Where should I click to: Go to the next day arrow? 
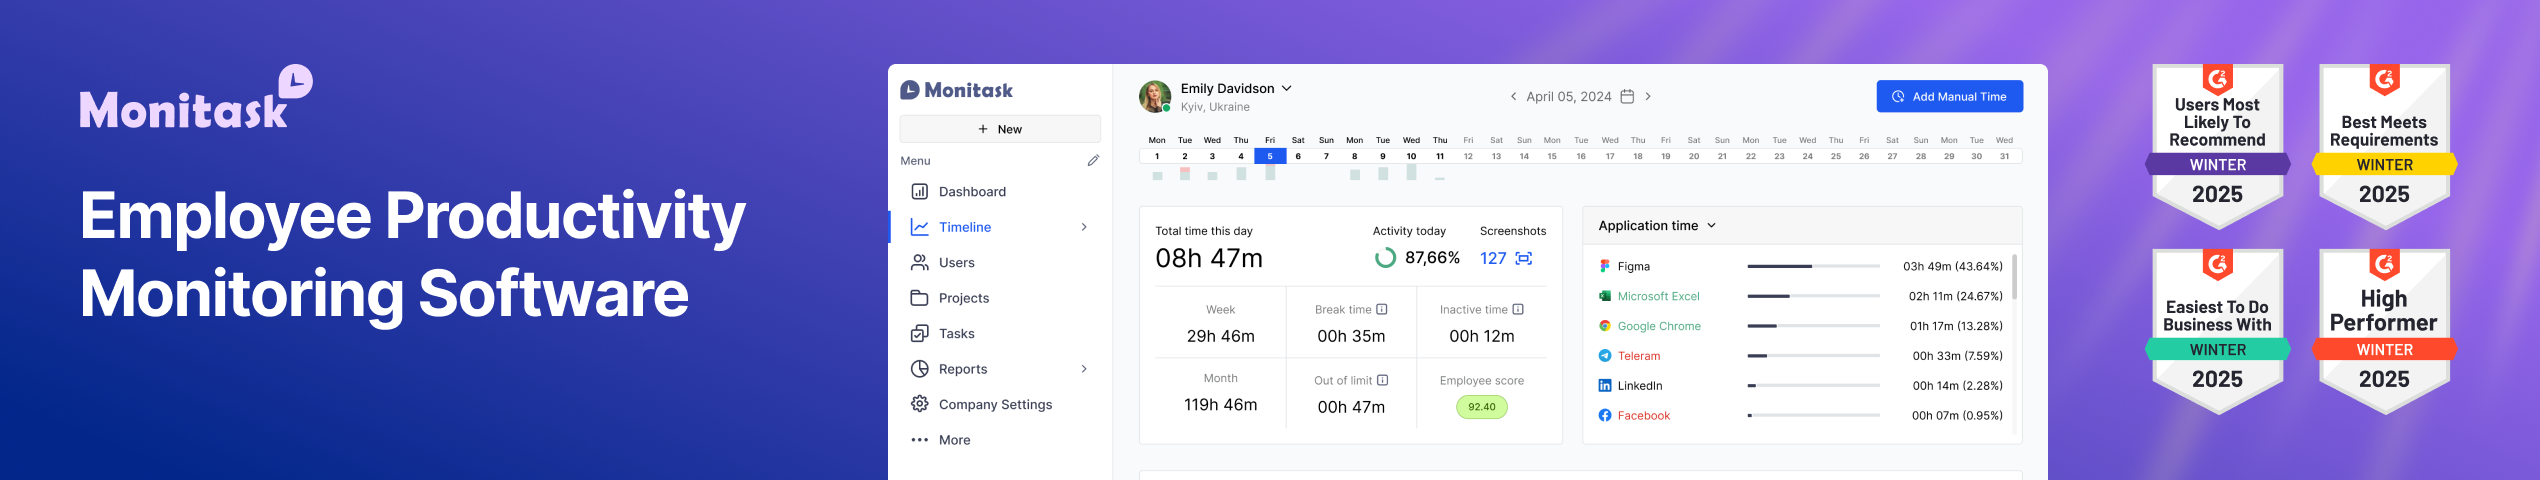click(x=1648, y=97)
